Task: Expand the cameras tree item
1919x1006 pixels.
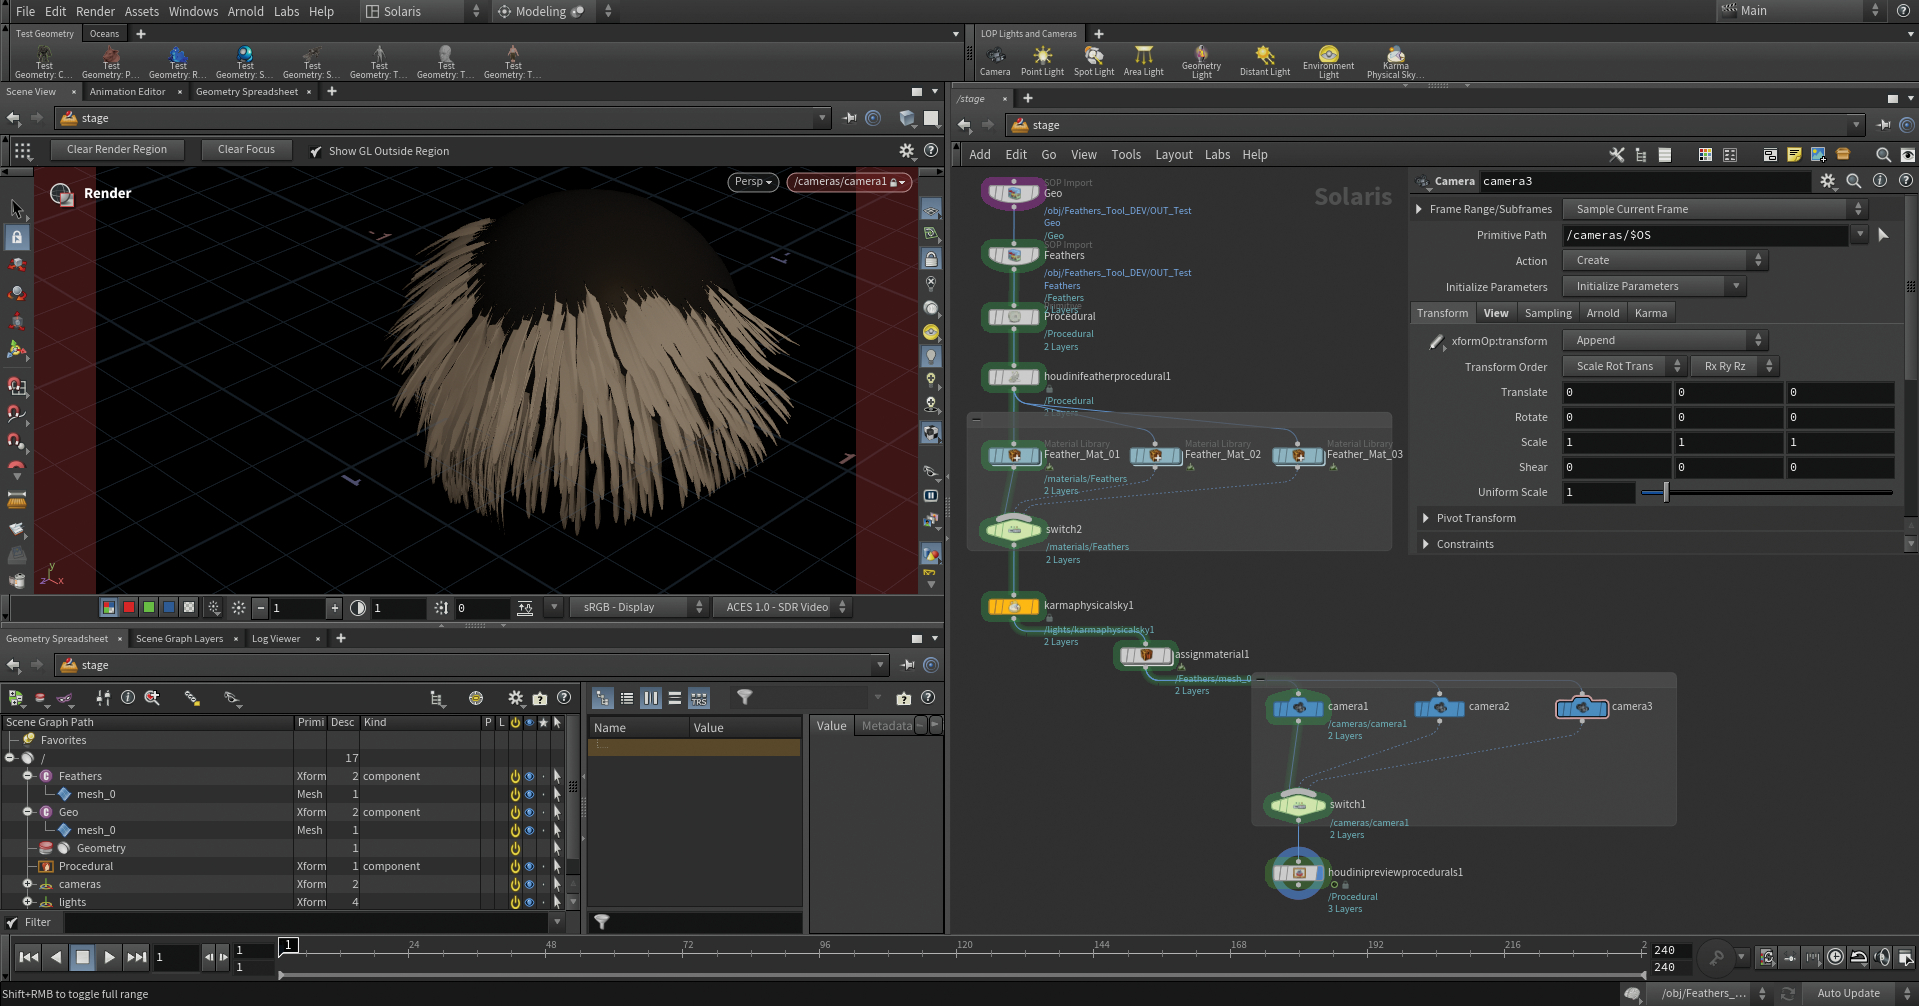Action: [x=27, y=885]
